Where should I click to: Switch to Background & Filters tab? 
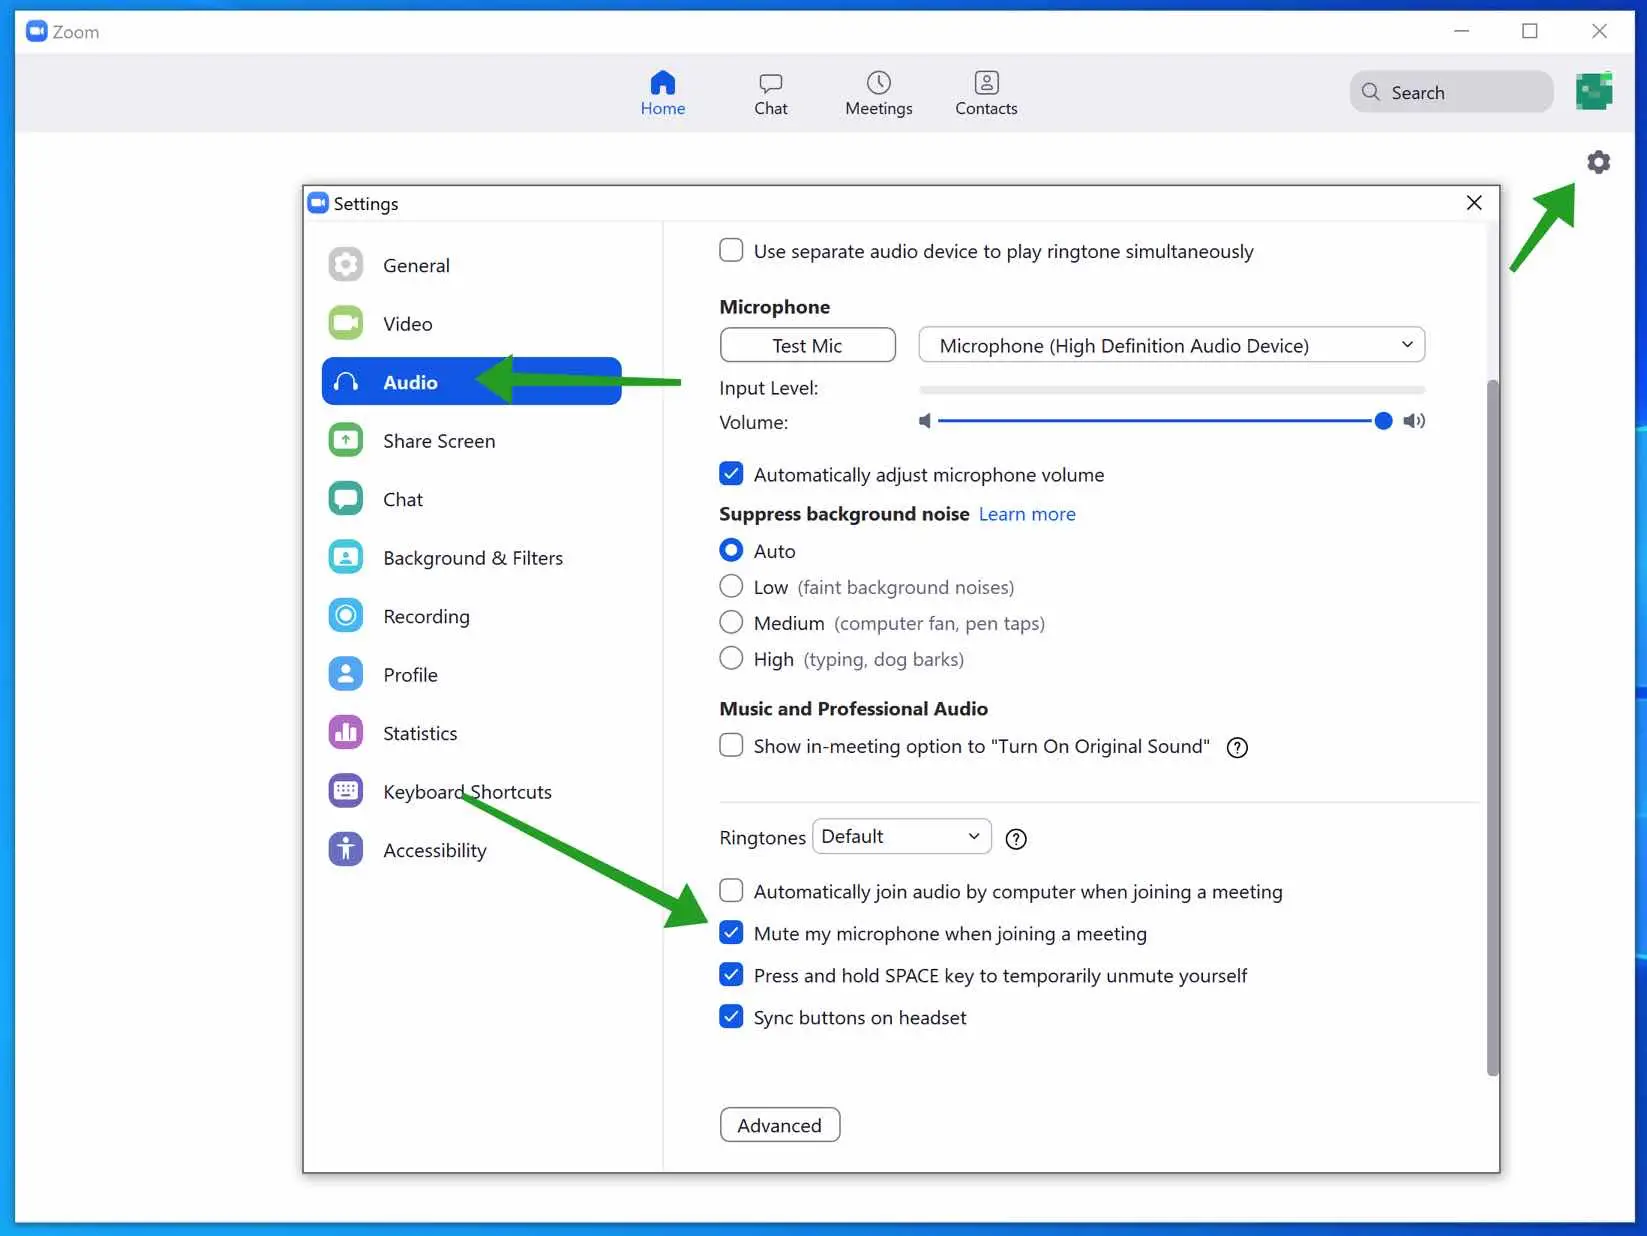pos(473,558)
